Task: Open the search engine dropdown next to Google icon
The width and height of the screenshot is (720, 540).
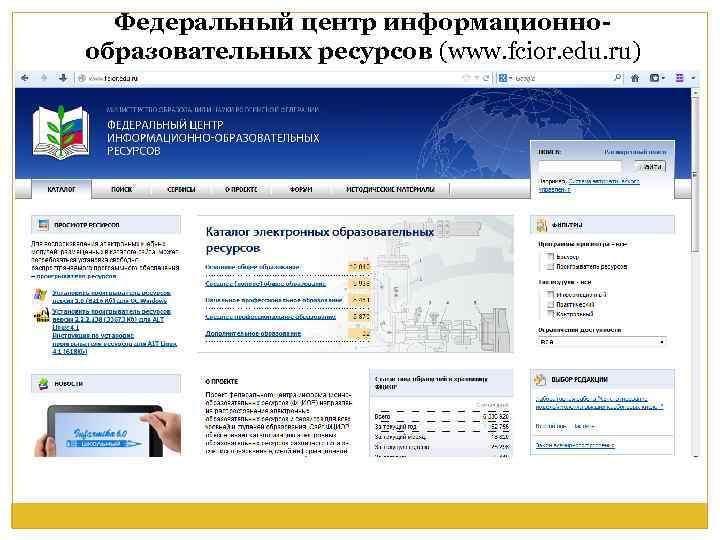Action: tap(510, 78)
